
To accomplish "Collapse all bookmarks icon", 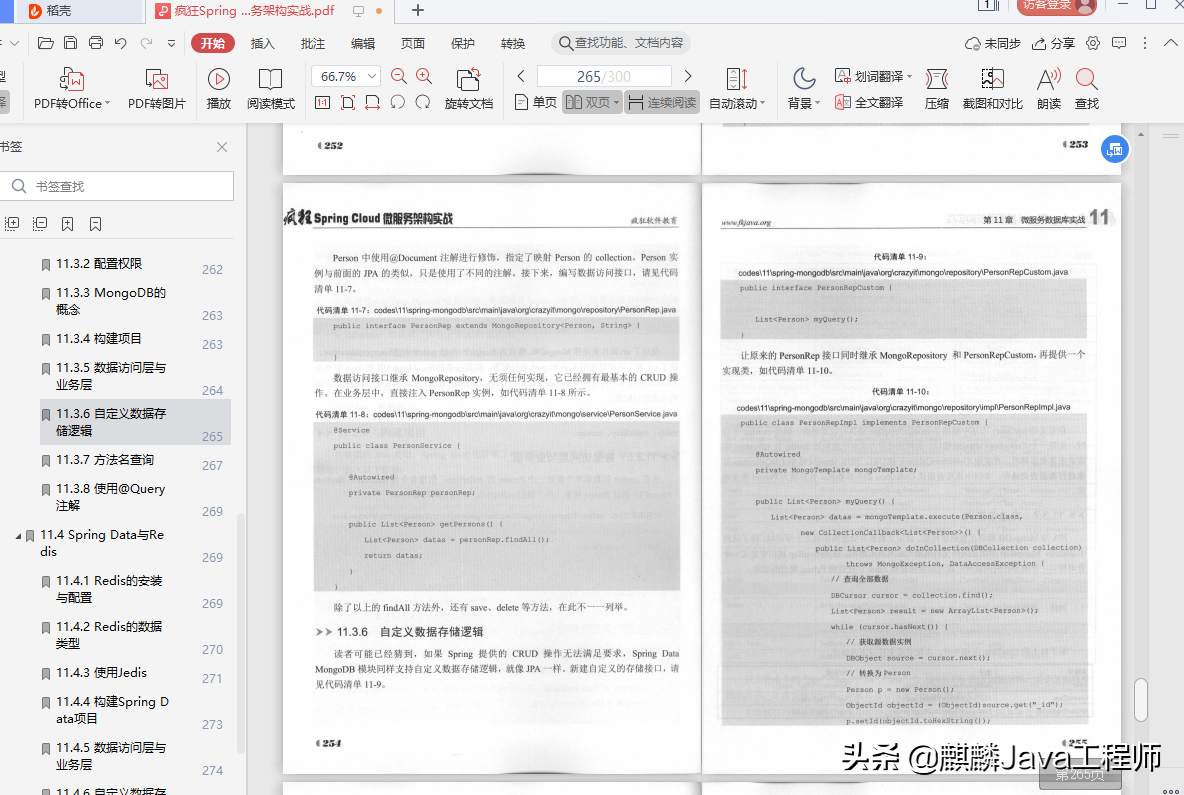I will tap(40, 223).
